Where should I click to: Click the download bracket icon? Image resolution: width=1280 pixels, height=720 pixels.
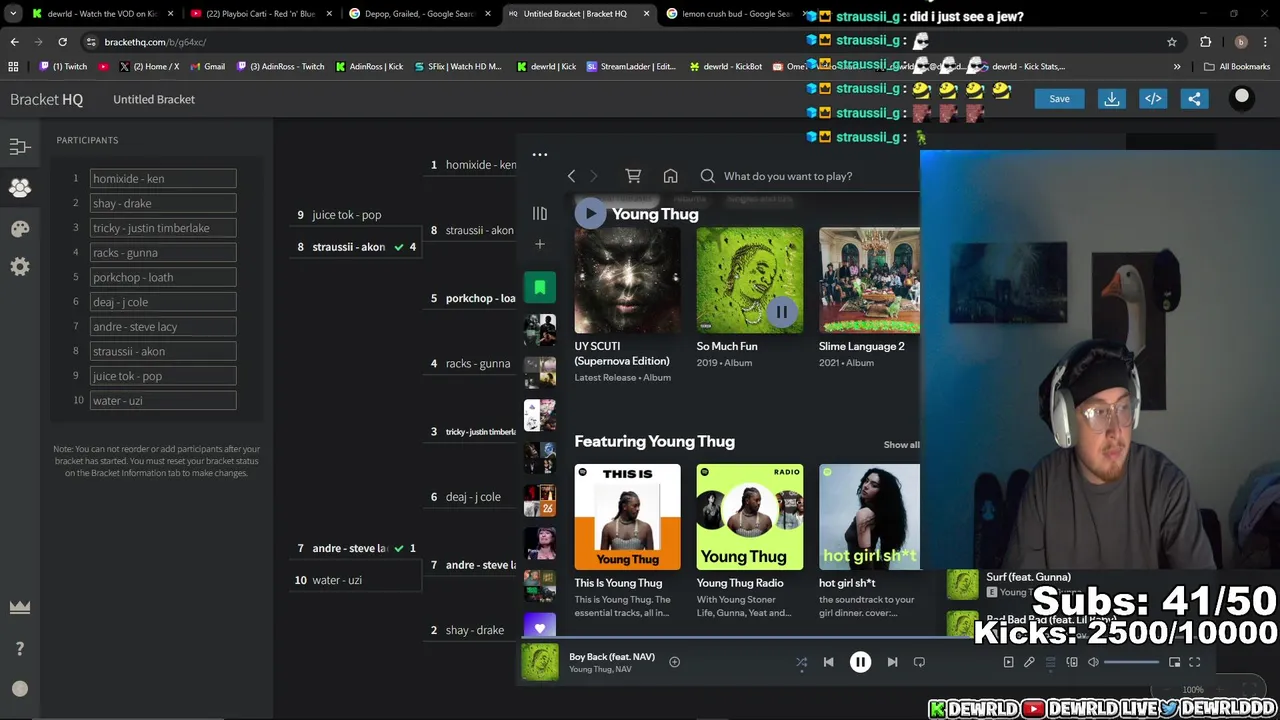coord(1111,99)
